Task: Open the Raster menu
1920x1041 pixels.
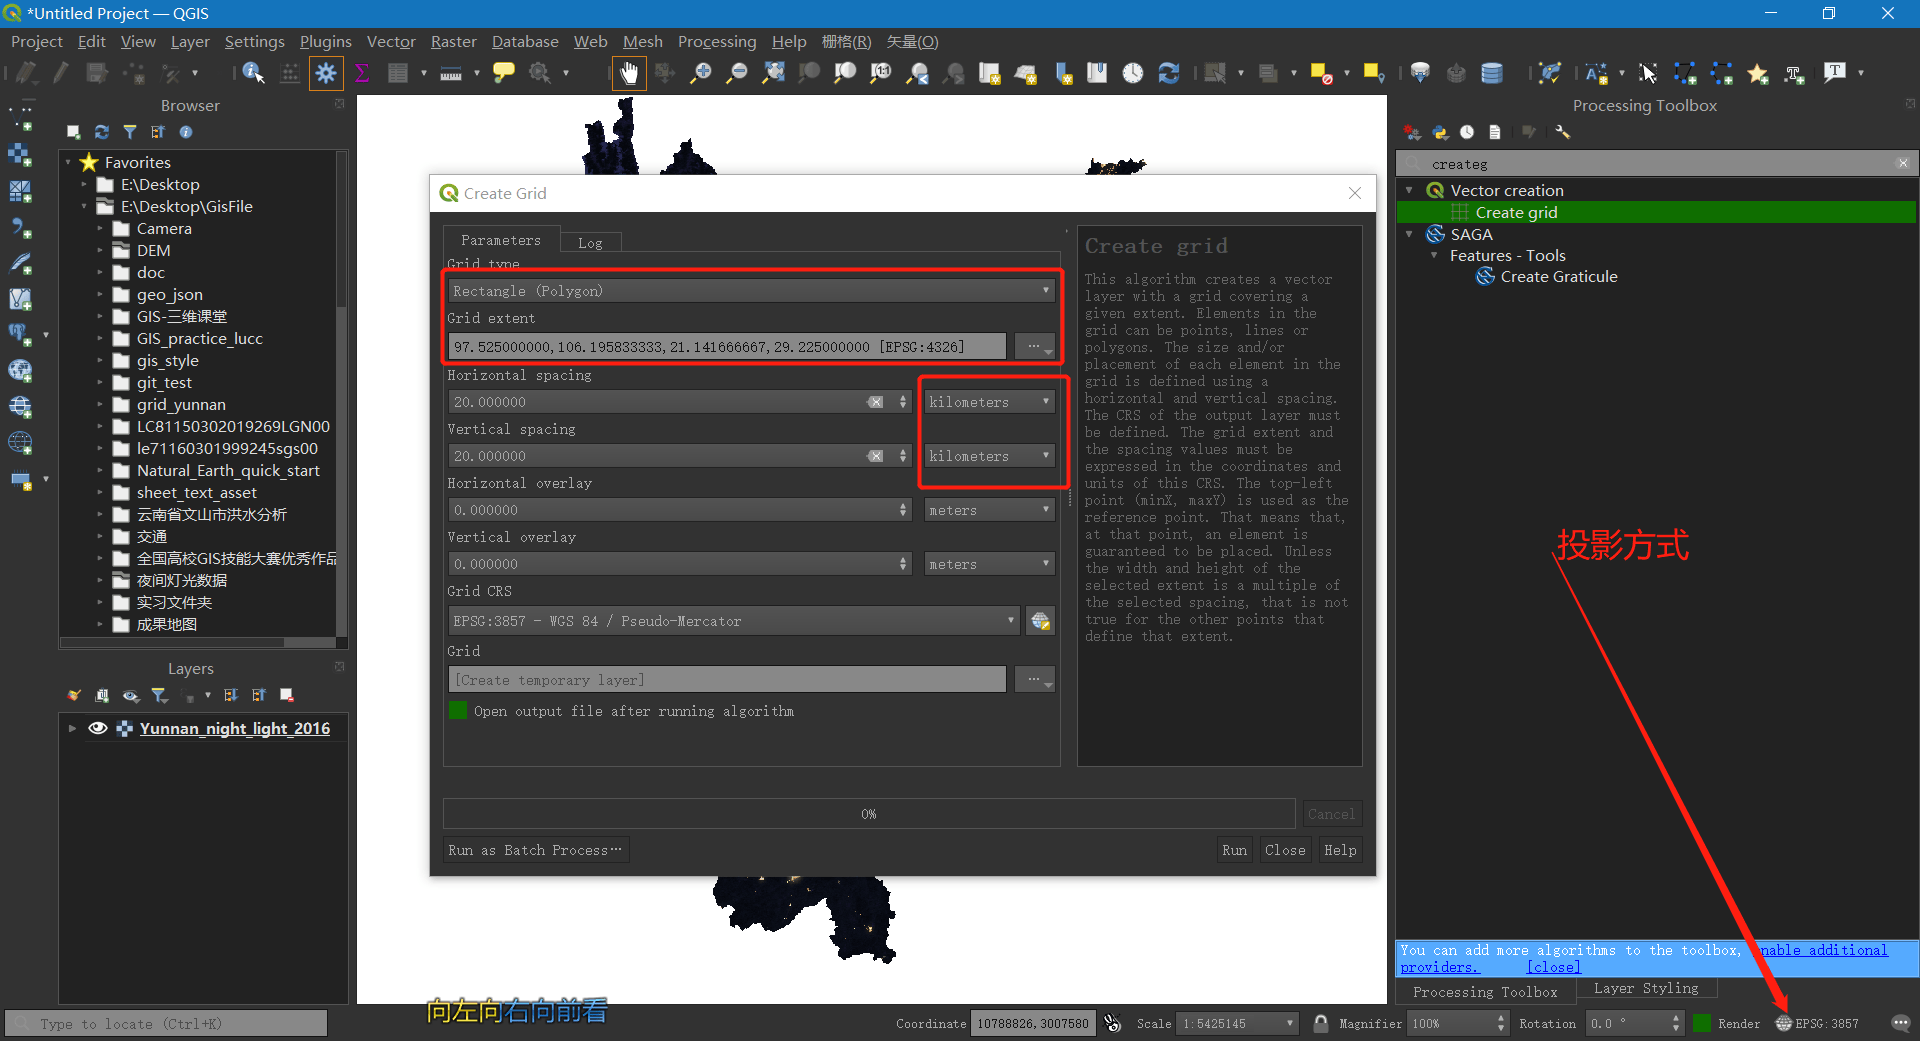Action: [x=453, y=41]
